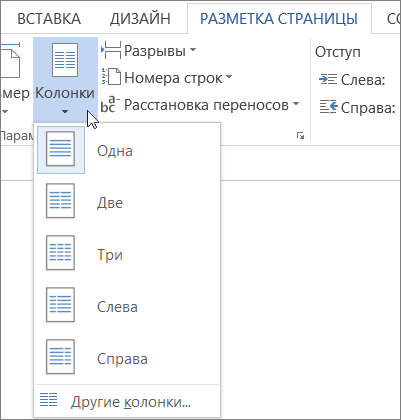The height and width of the screenshot is (420, 401).
Task: Collapse the Колонки dropdown arrow
Action: tap(65, 112)
